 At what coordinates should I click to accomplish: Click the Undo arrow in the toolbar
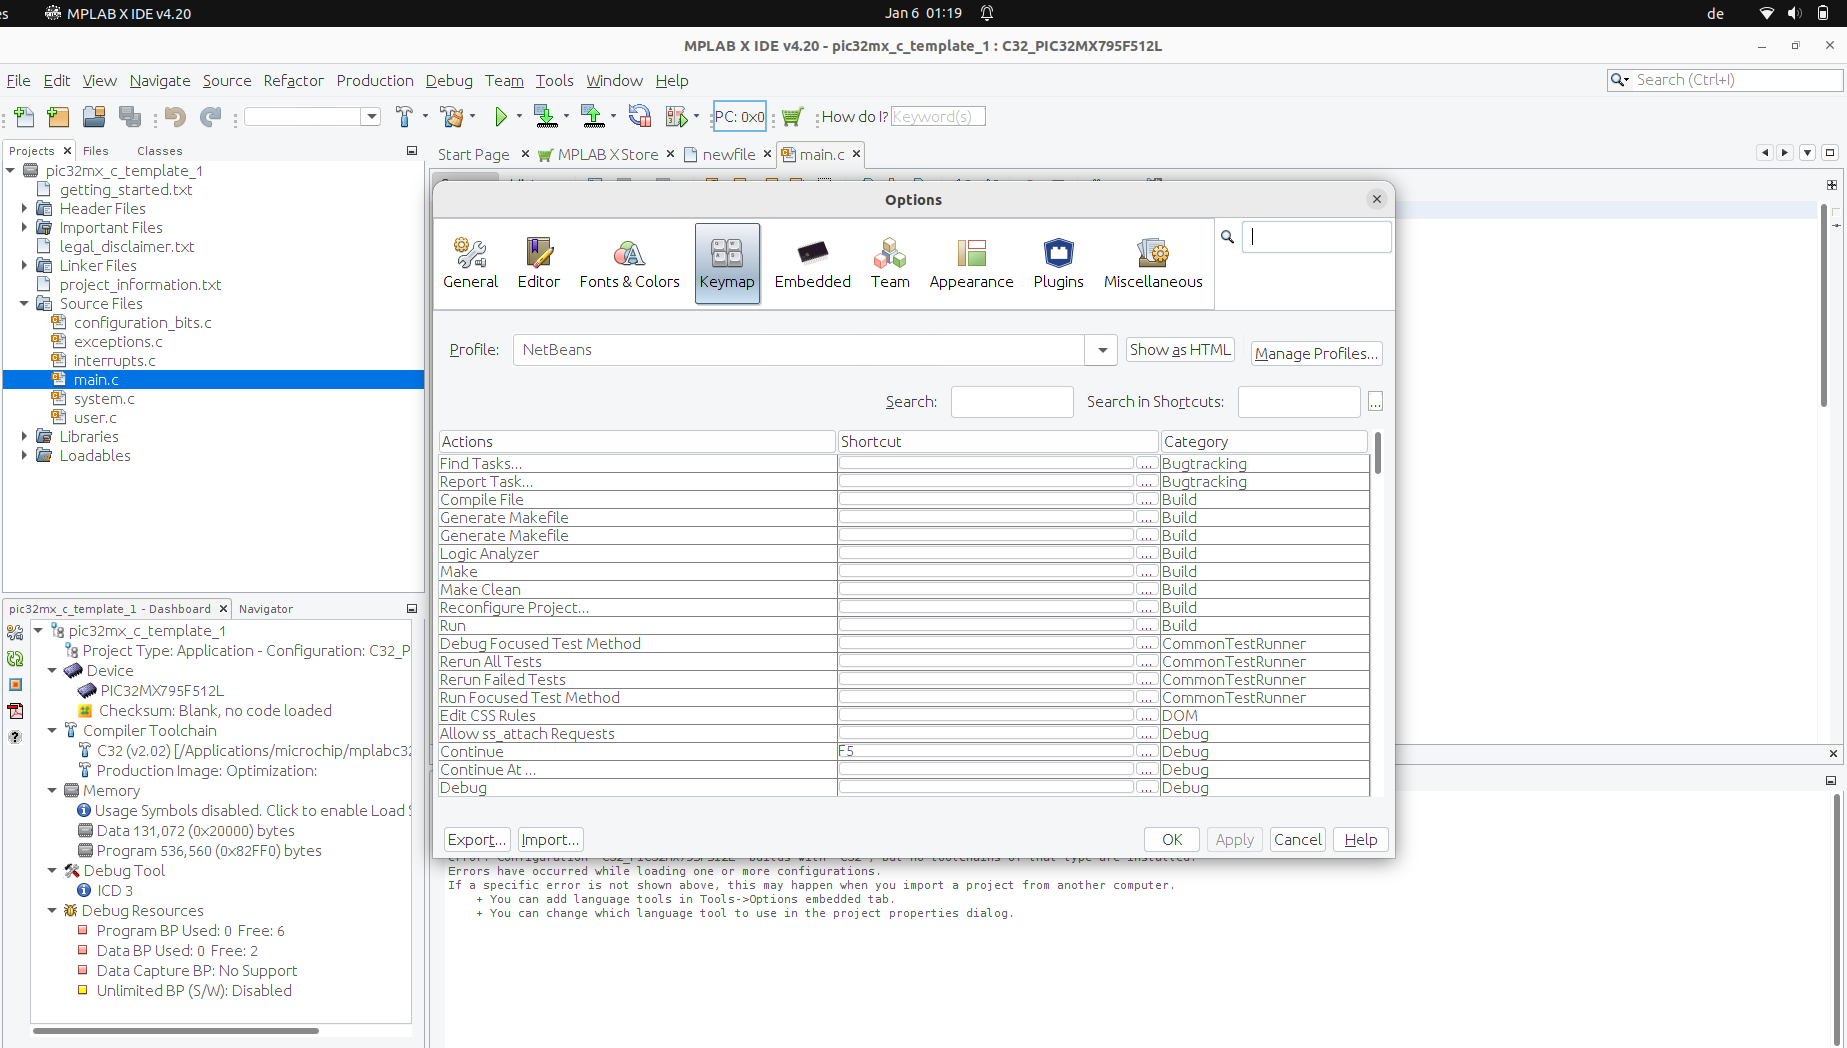point(175,117)
